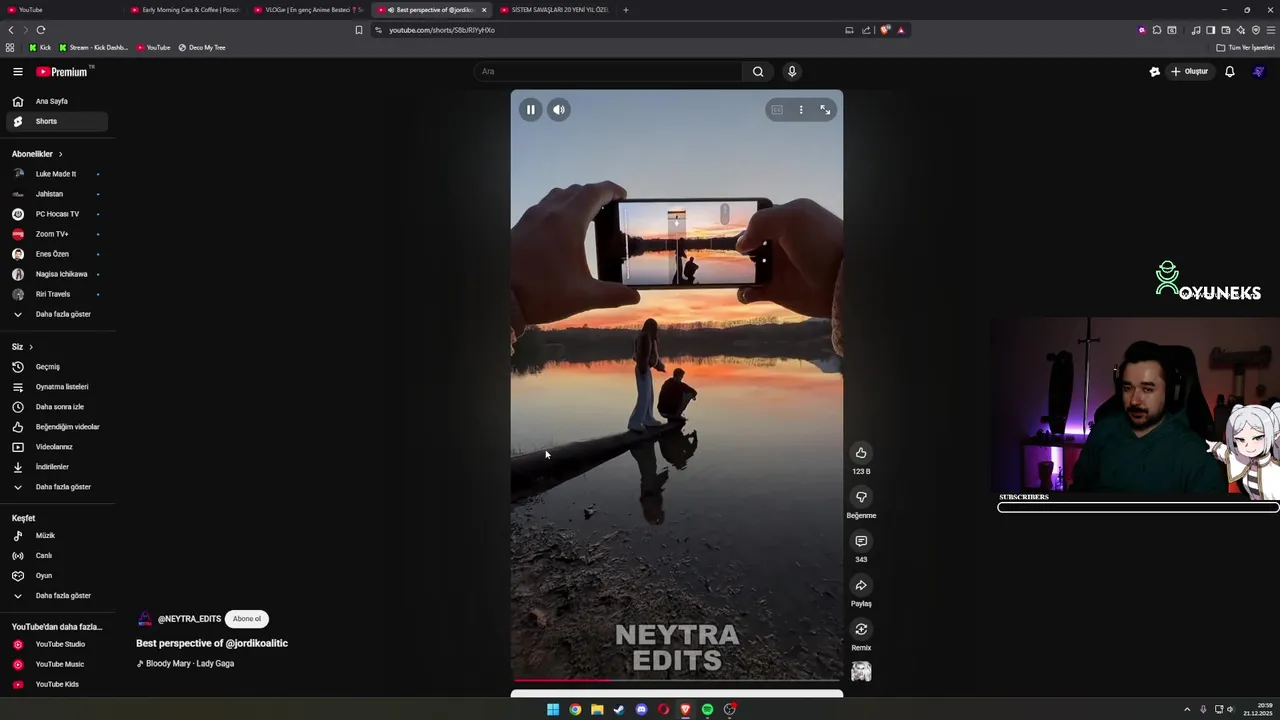Open the Brave browser main menu
This screenshot has height=720, width=1280.
[x=1270, y=30]
